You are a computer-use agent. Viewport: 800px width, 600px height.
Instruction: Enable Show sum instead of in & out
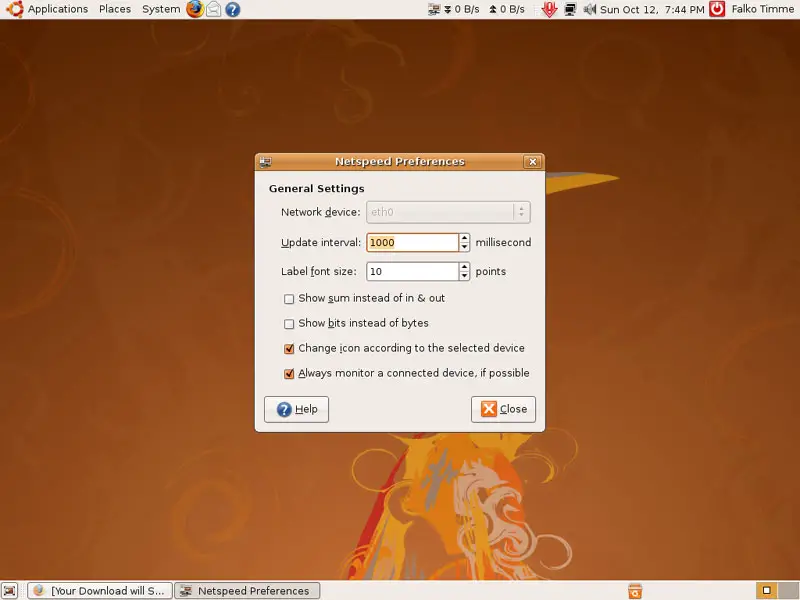click(289, 299)
